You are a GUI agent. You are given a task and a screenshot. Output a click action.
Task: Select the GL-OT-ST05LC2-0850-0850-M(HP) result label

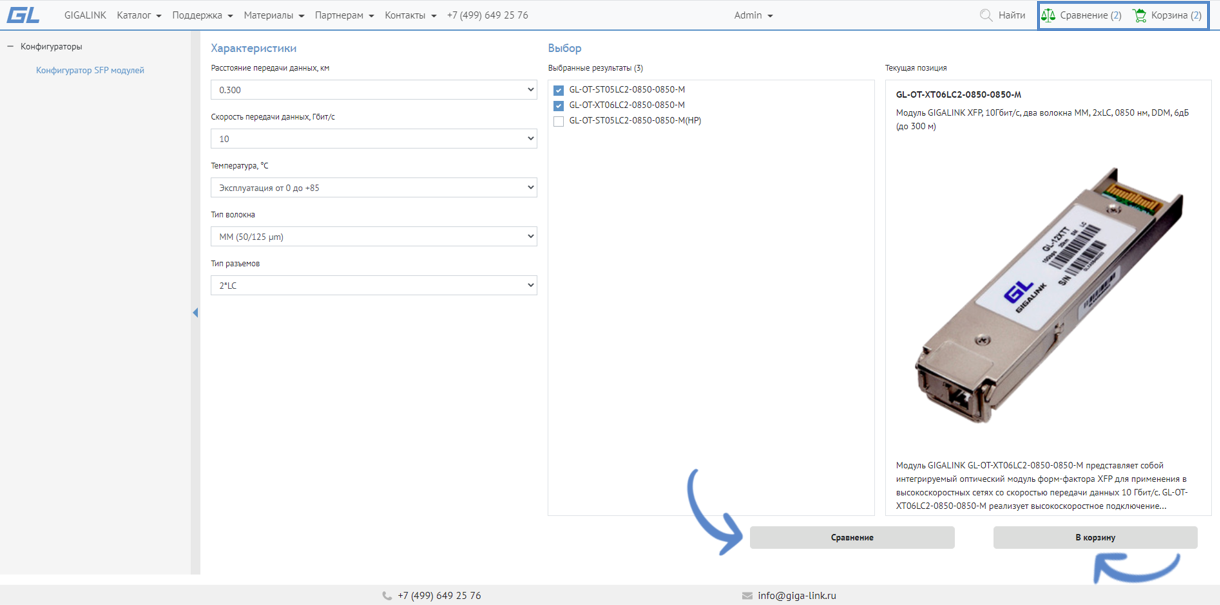point(635,121)
